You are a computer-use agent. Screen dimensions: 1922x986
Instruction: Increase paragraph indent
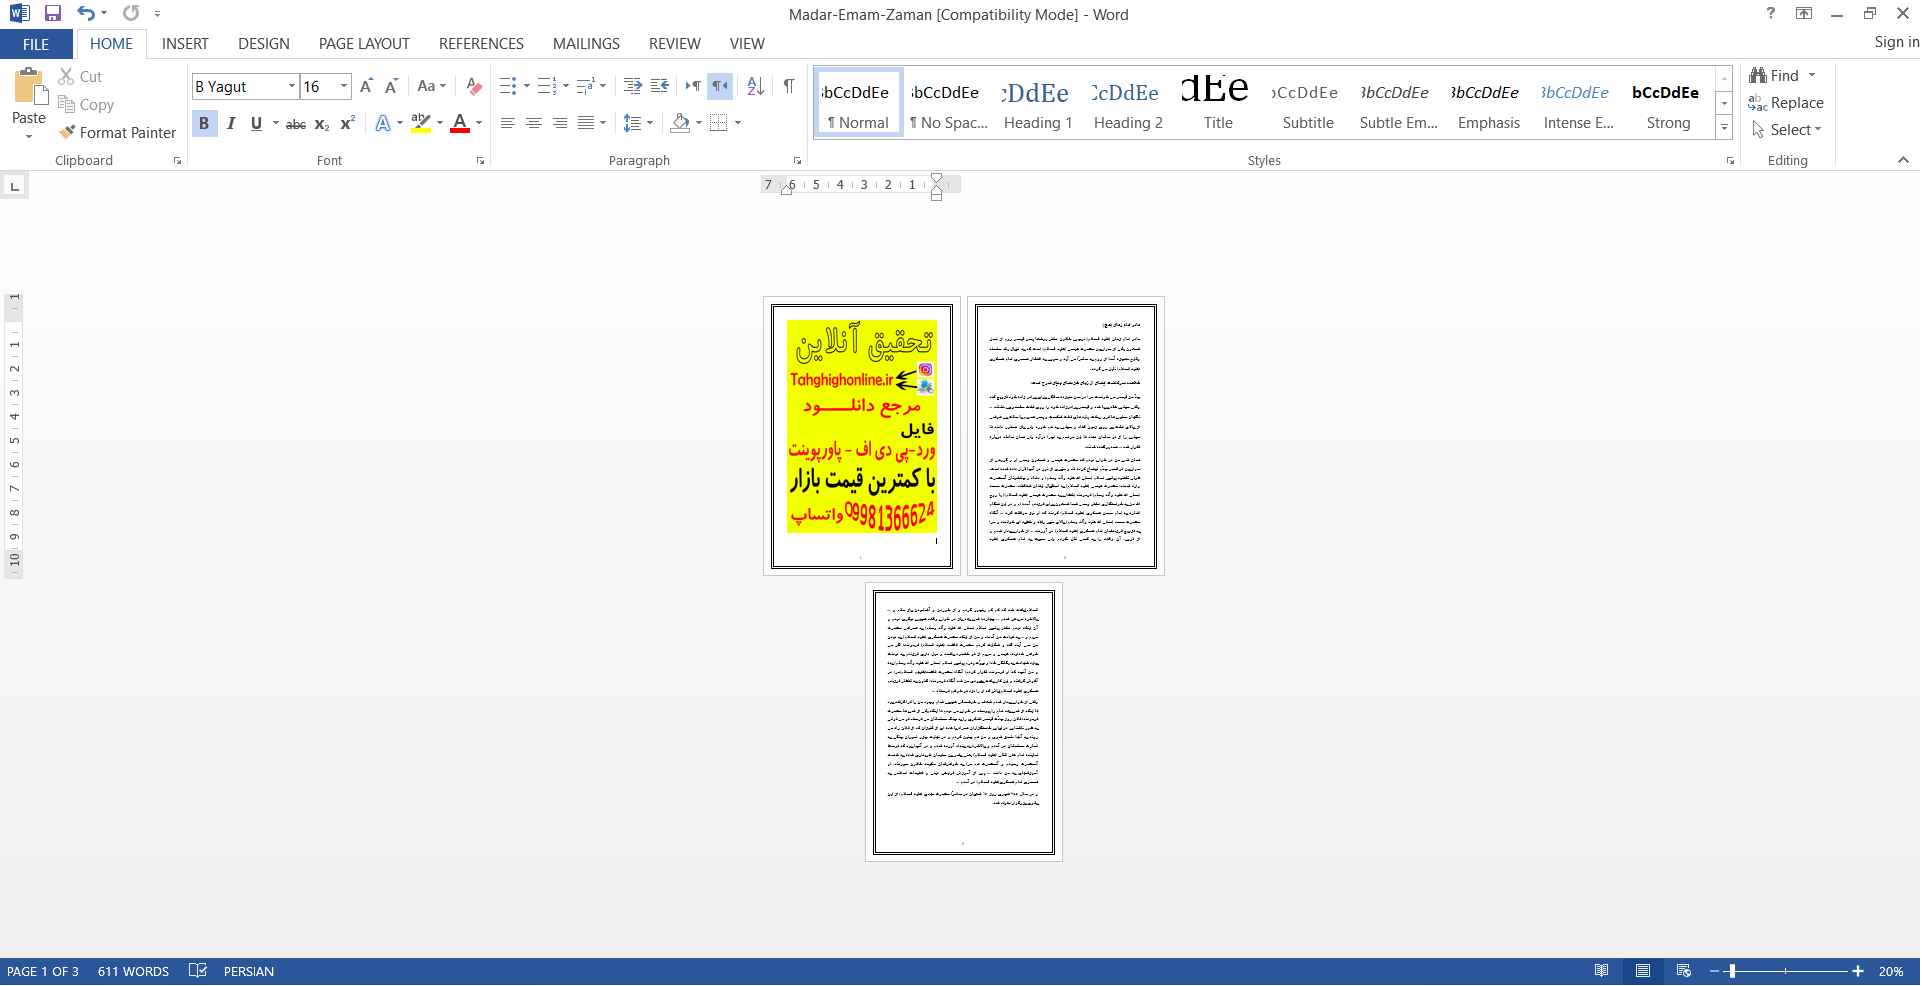pos(659,87)
